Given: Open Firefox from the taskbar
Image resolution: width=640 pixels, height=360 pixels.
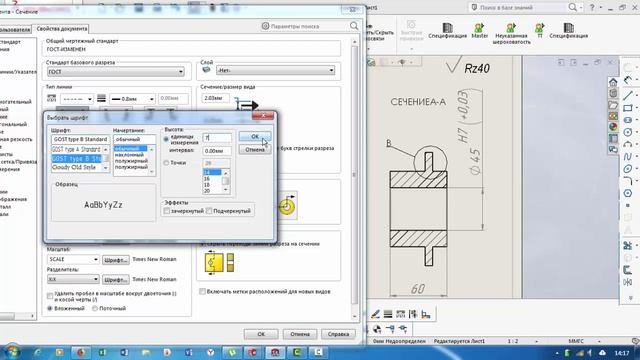Looking at the screenshot, I should click(x=81, y=352).
